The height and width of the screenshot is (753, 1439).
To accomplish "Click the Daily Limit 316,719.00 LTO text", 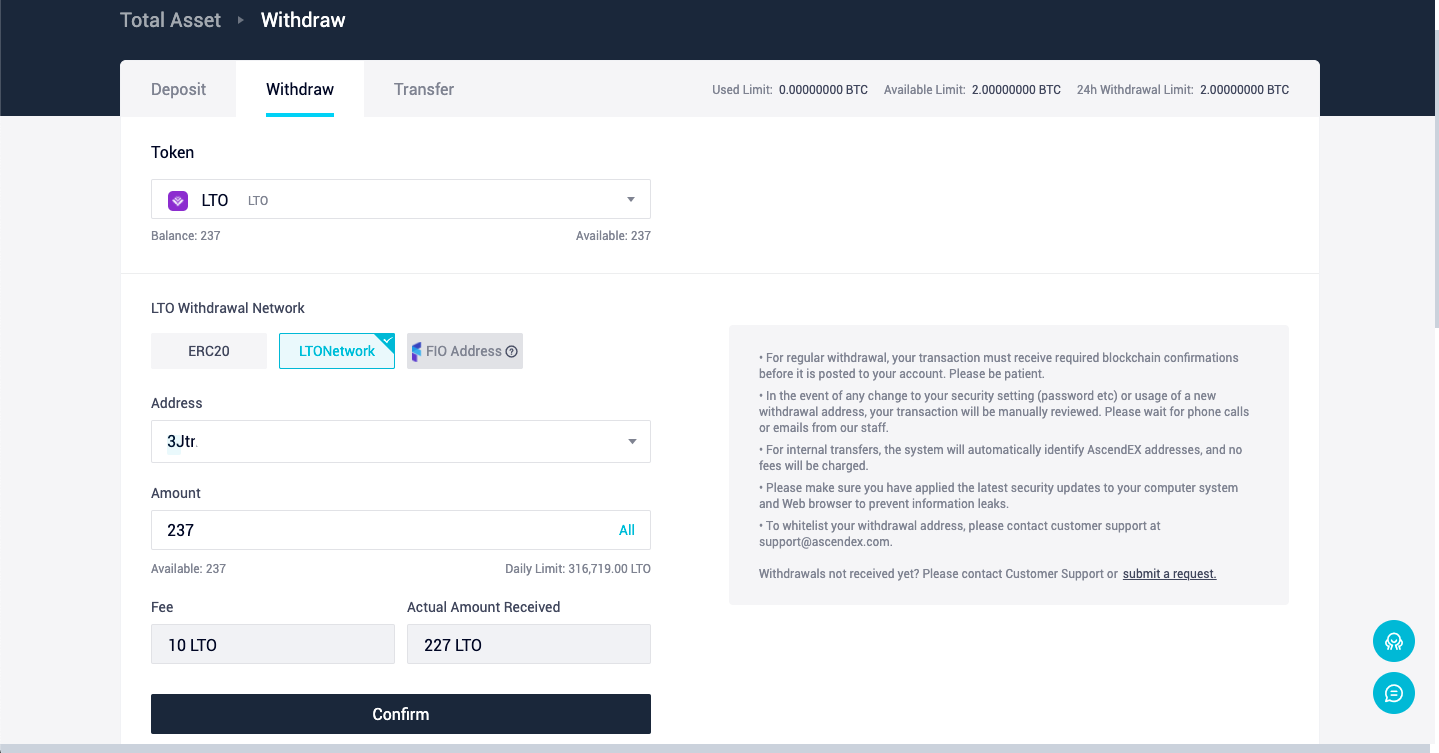I will point(578,569).
